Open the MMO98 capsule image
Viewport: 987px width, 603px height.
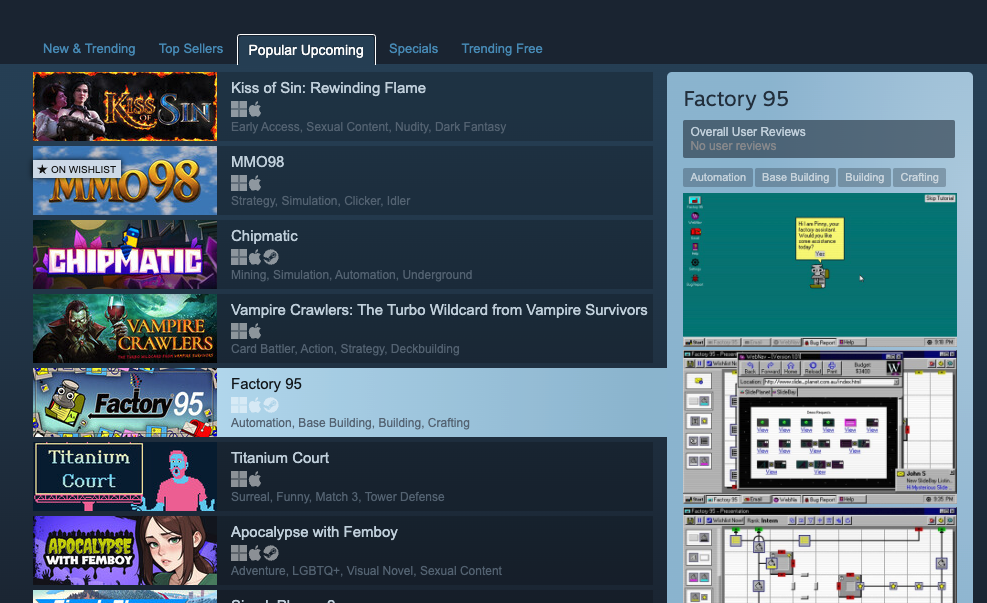(x=125, y=181)
